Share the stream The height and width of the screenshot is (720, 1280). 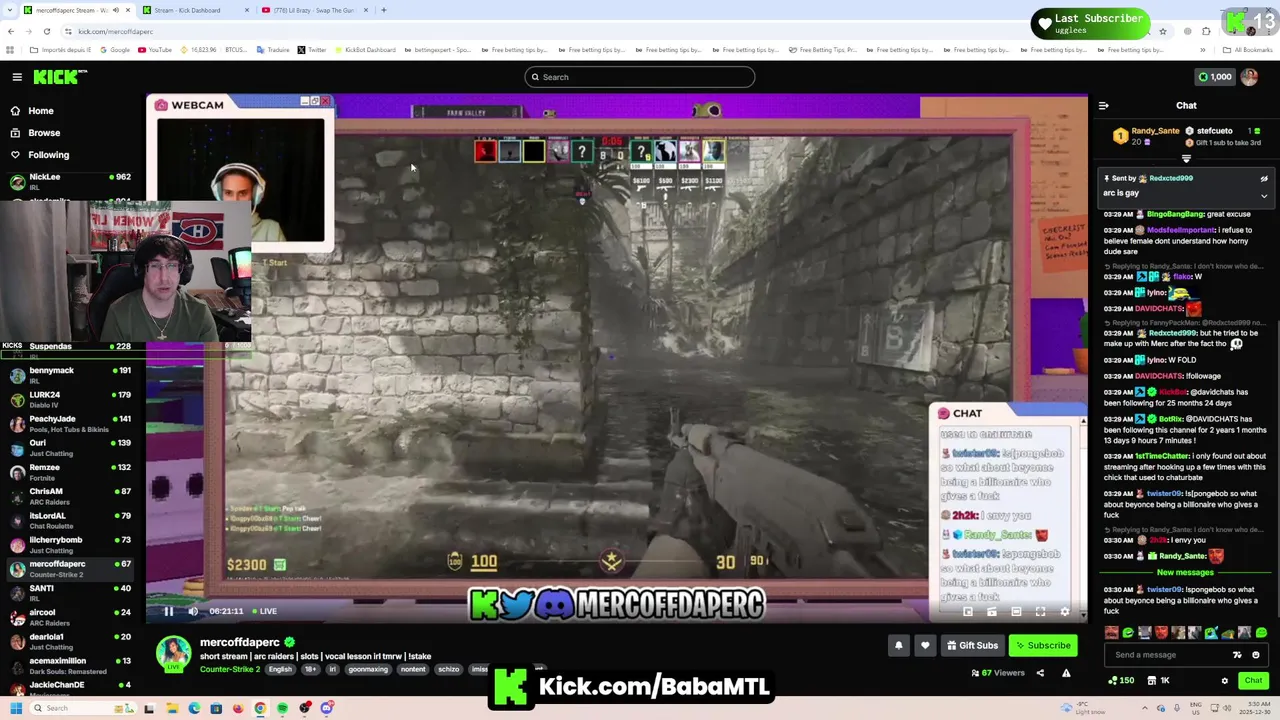[x=1040, y=673]
